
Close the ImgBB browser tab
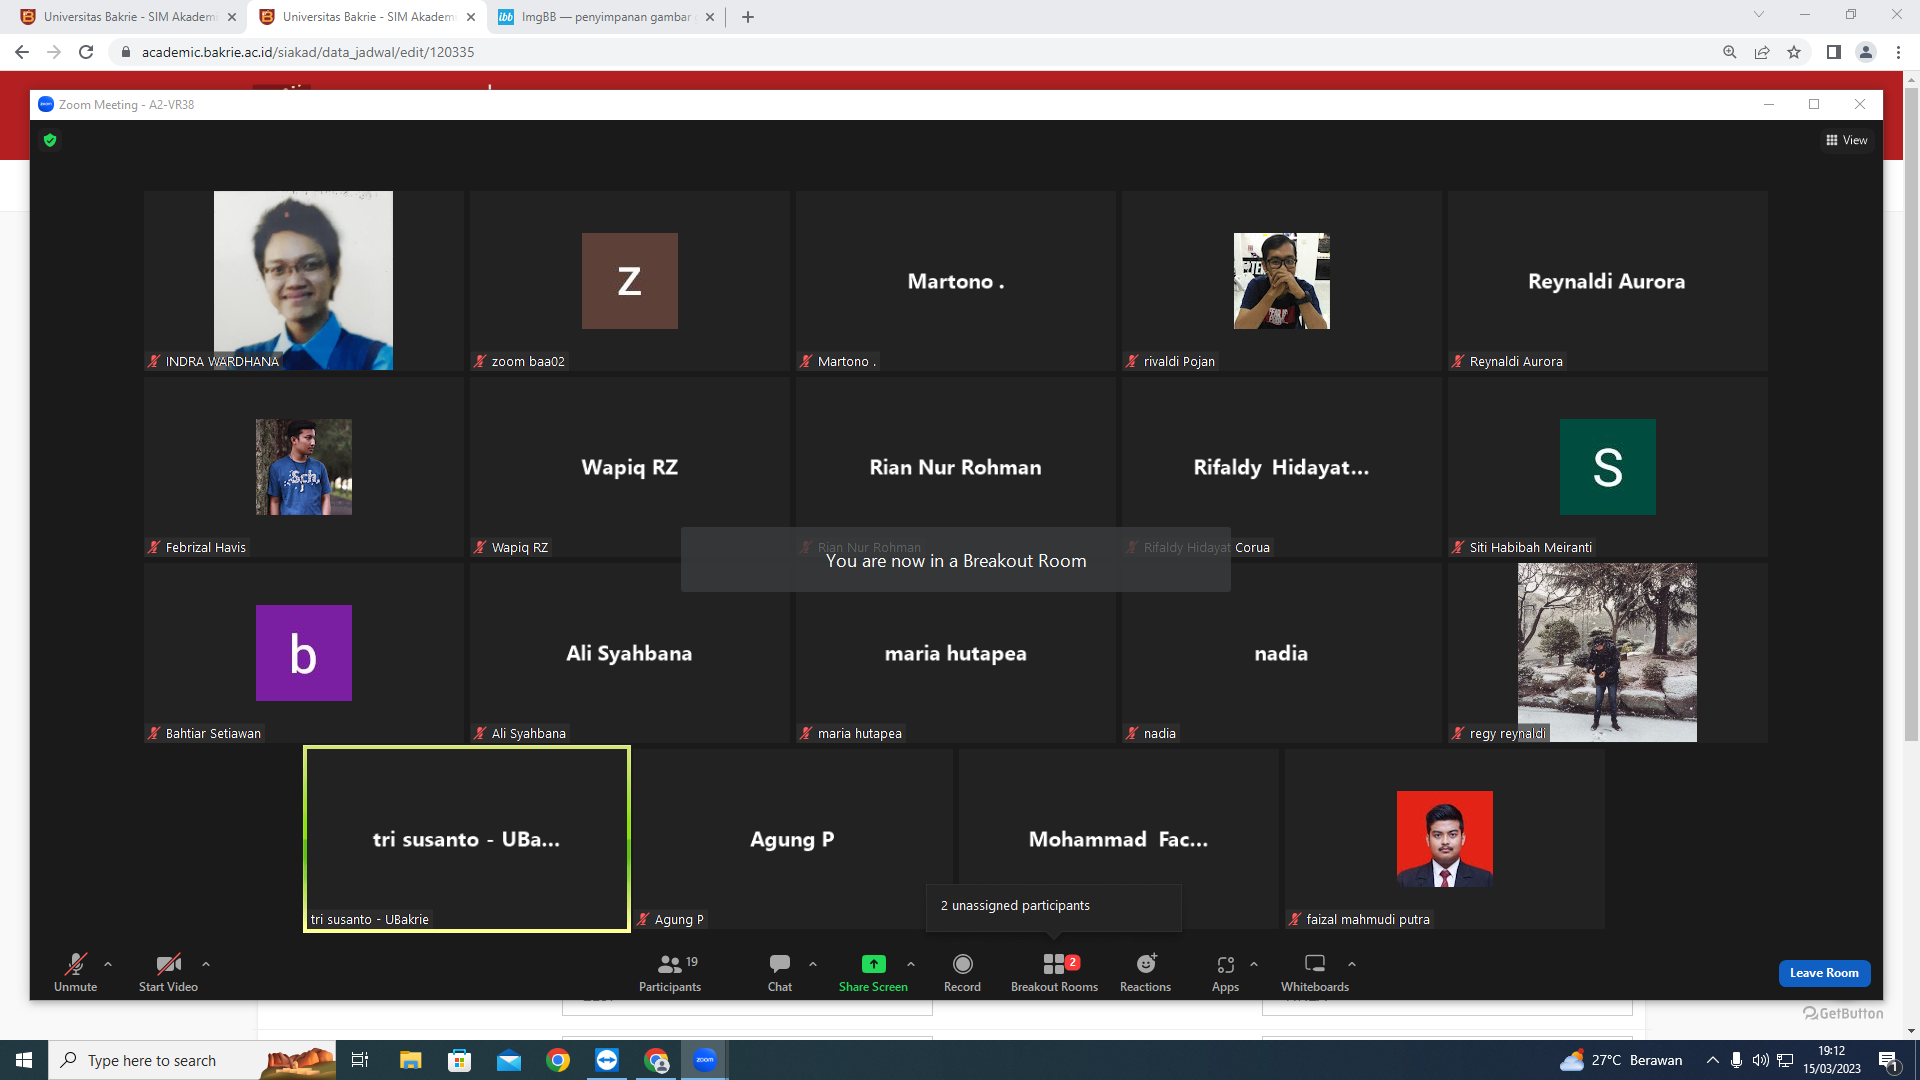[710, 17]
